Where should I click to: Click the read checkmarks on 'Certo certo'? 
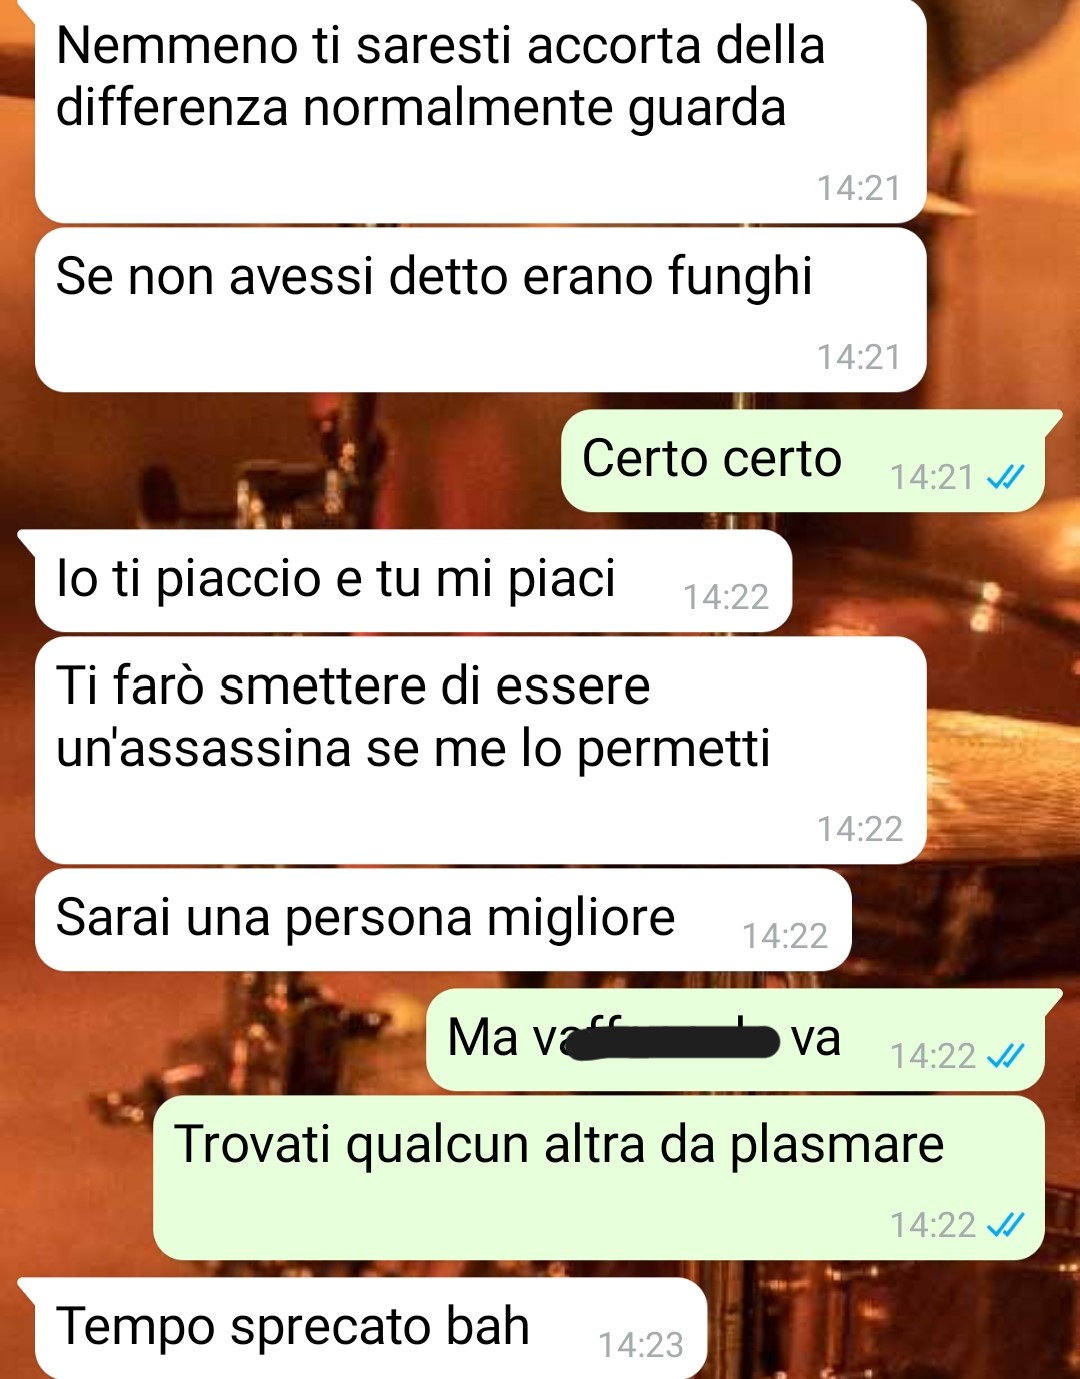pos(1005,478)
